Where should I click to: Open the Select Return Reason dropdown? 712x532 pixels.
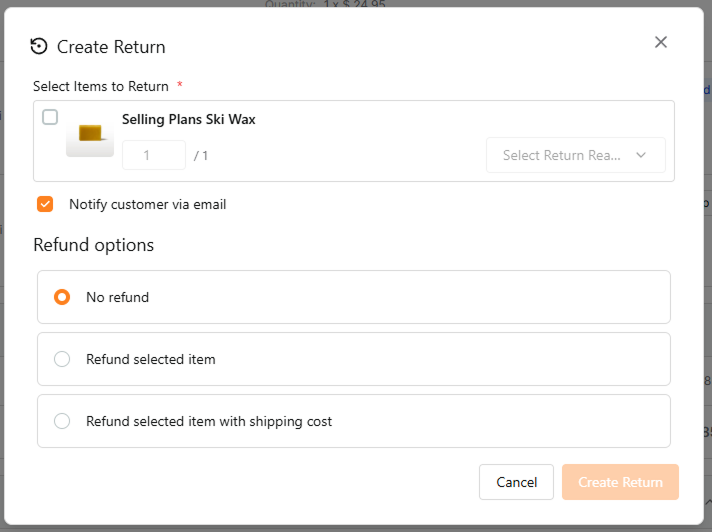(x=576, y=155)
